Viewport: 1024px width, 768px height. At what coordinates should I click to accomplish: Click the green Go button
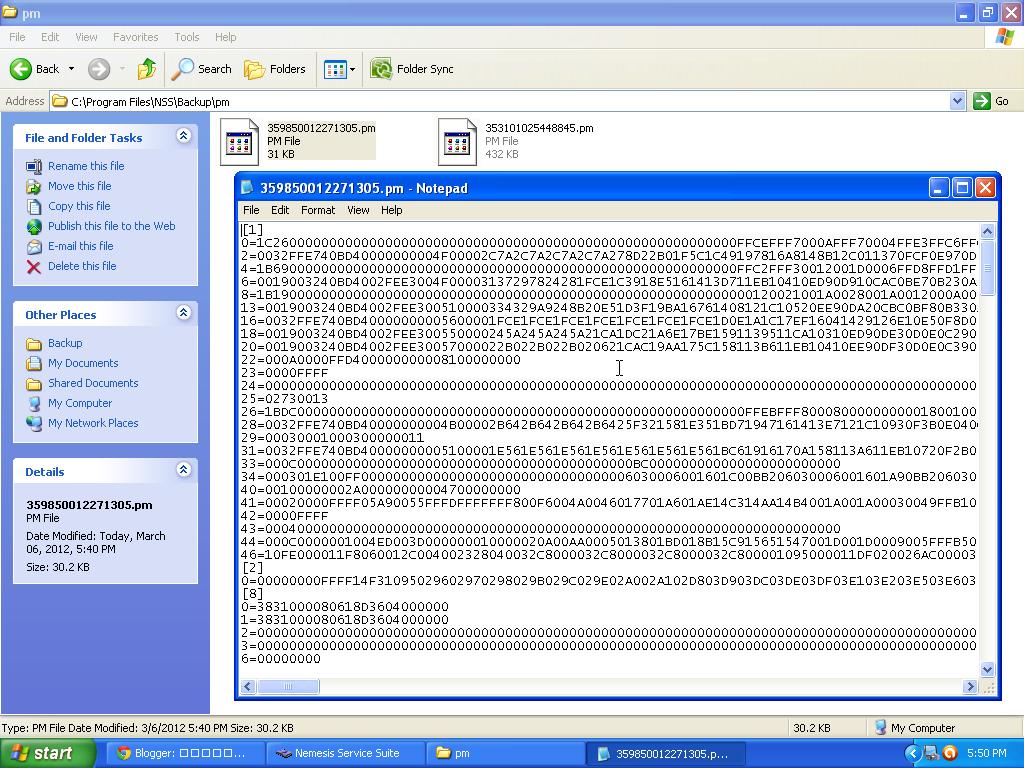[984, 101]
